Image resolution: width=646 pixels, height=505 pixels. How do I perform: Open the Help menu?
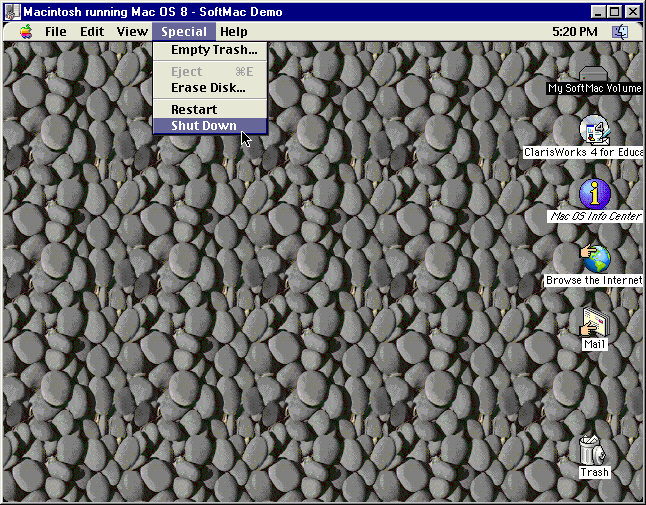[x=234, y=32]
